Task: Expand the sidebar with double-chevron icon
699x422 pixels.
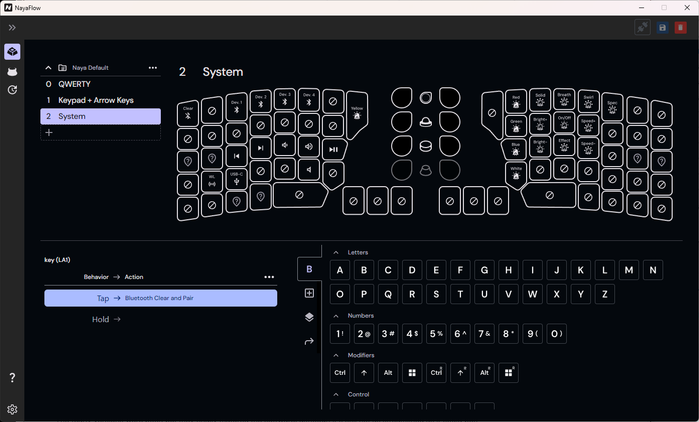Action: (12, 28)
